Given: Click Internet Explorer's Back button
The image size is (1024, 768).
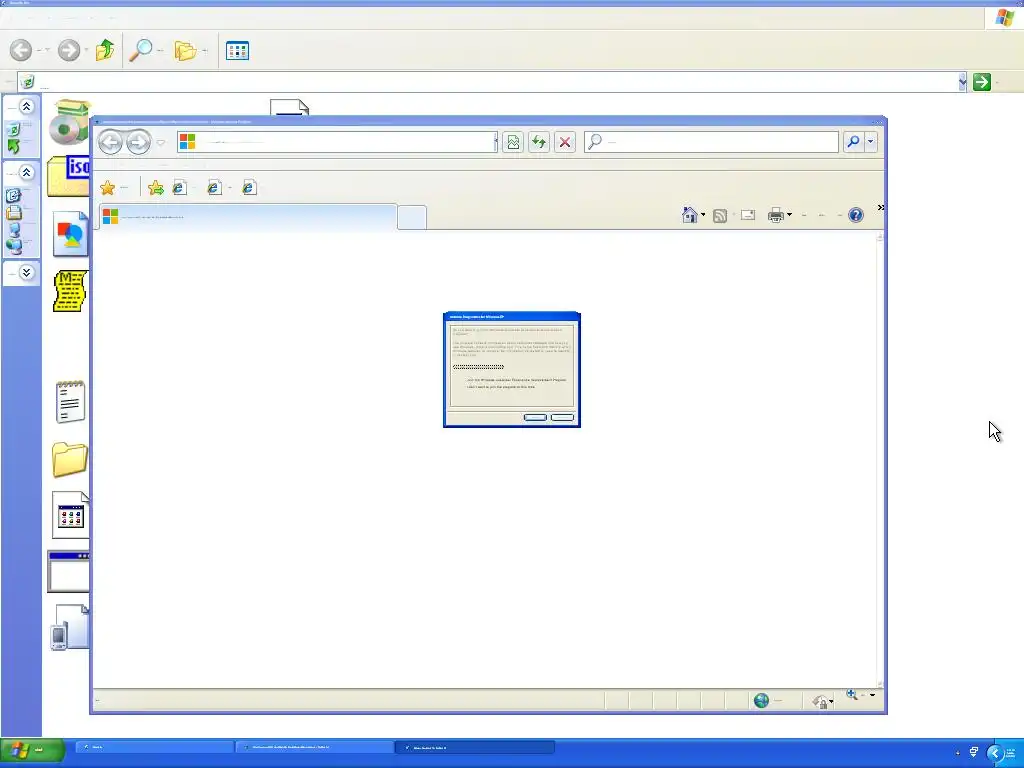Looking at the screenshot, I should point(110,142).
